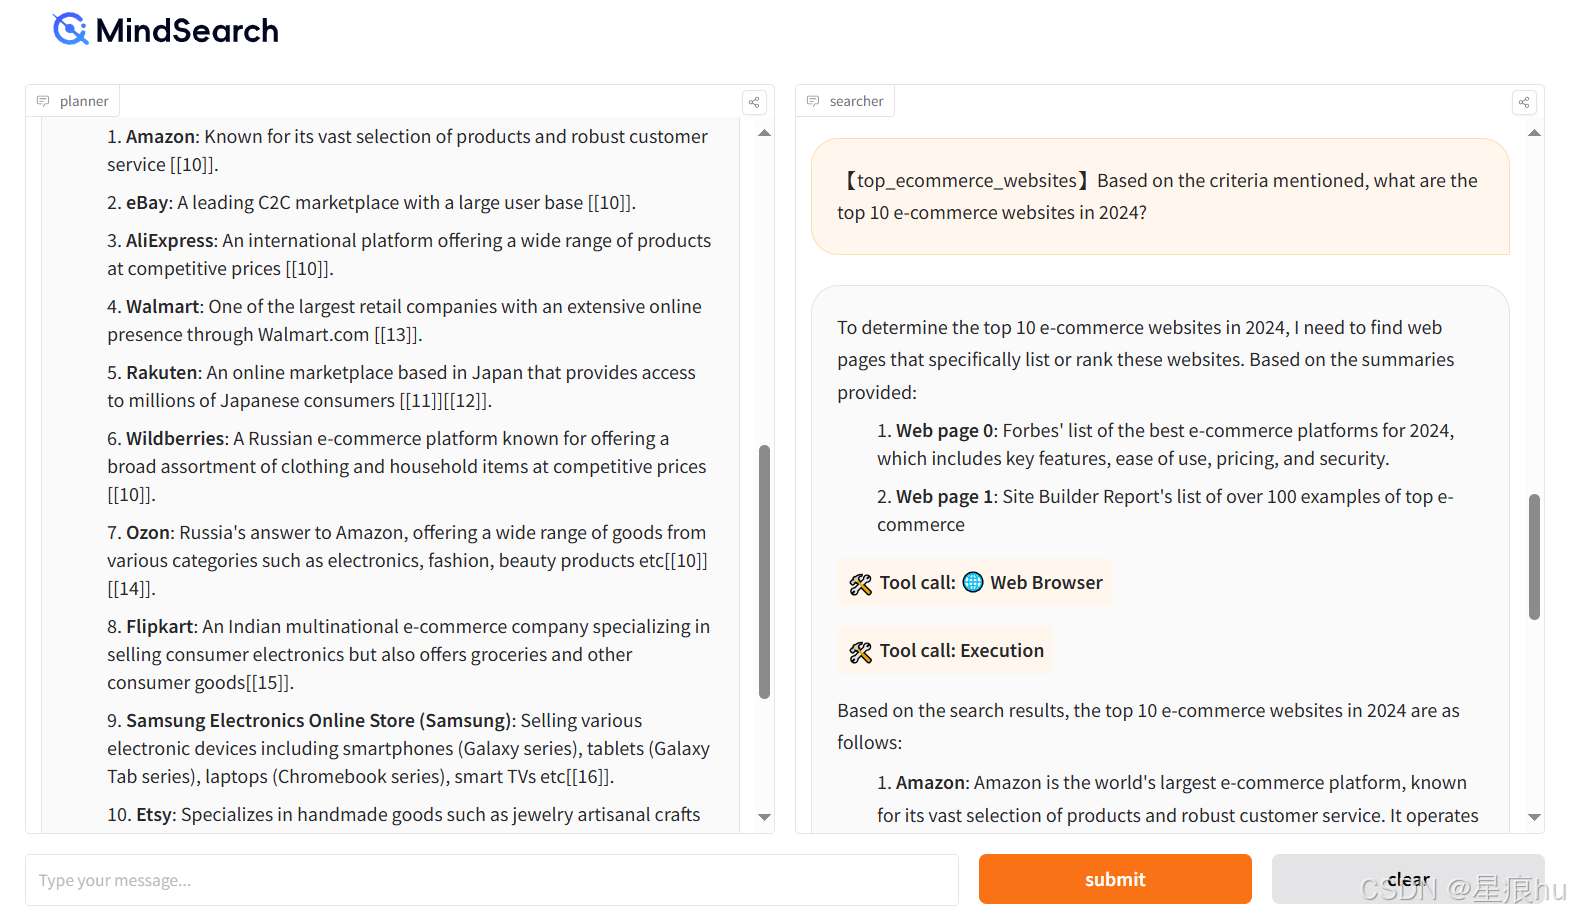Click Samsung Electronics Online Store entry
This screenshot has height=917, width=1571.
click(409, 748)
